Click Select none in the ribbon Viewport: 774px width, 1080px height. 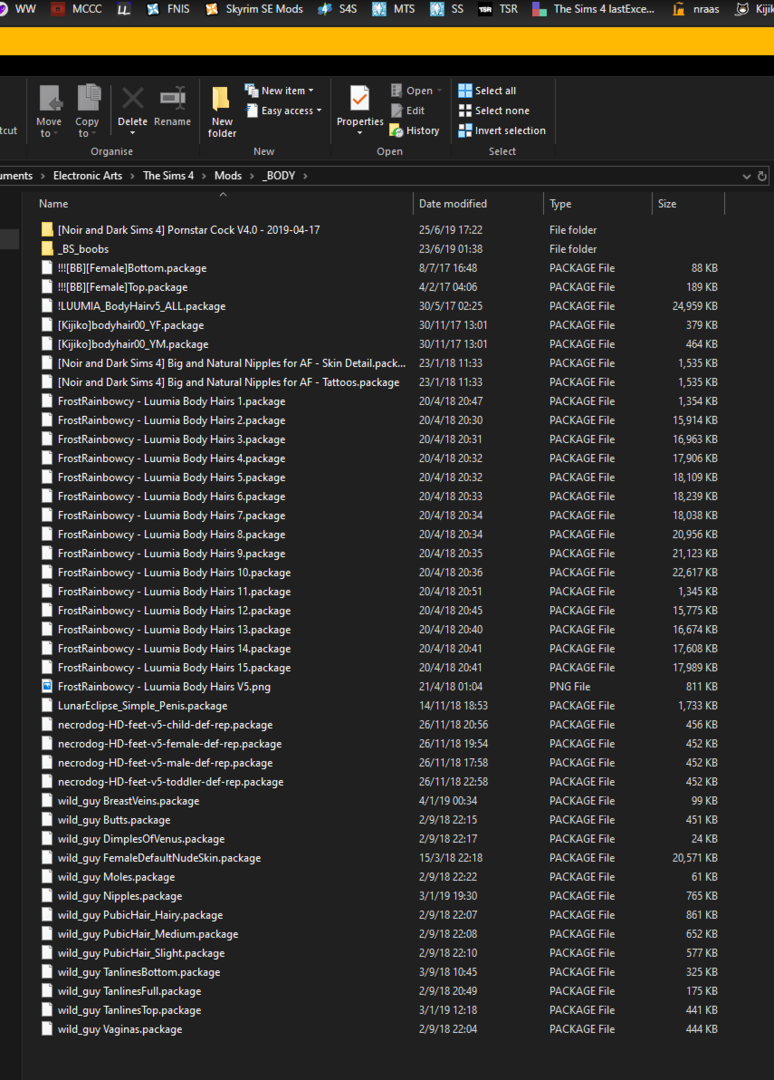point(494,110)
